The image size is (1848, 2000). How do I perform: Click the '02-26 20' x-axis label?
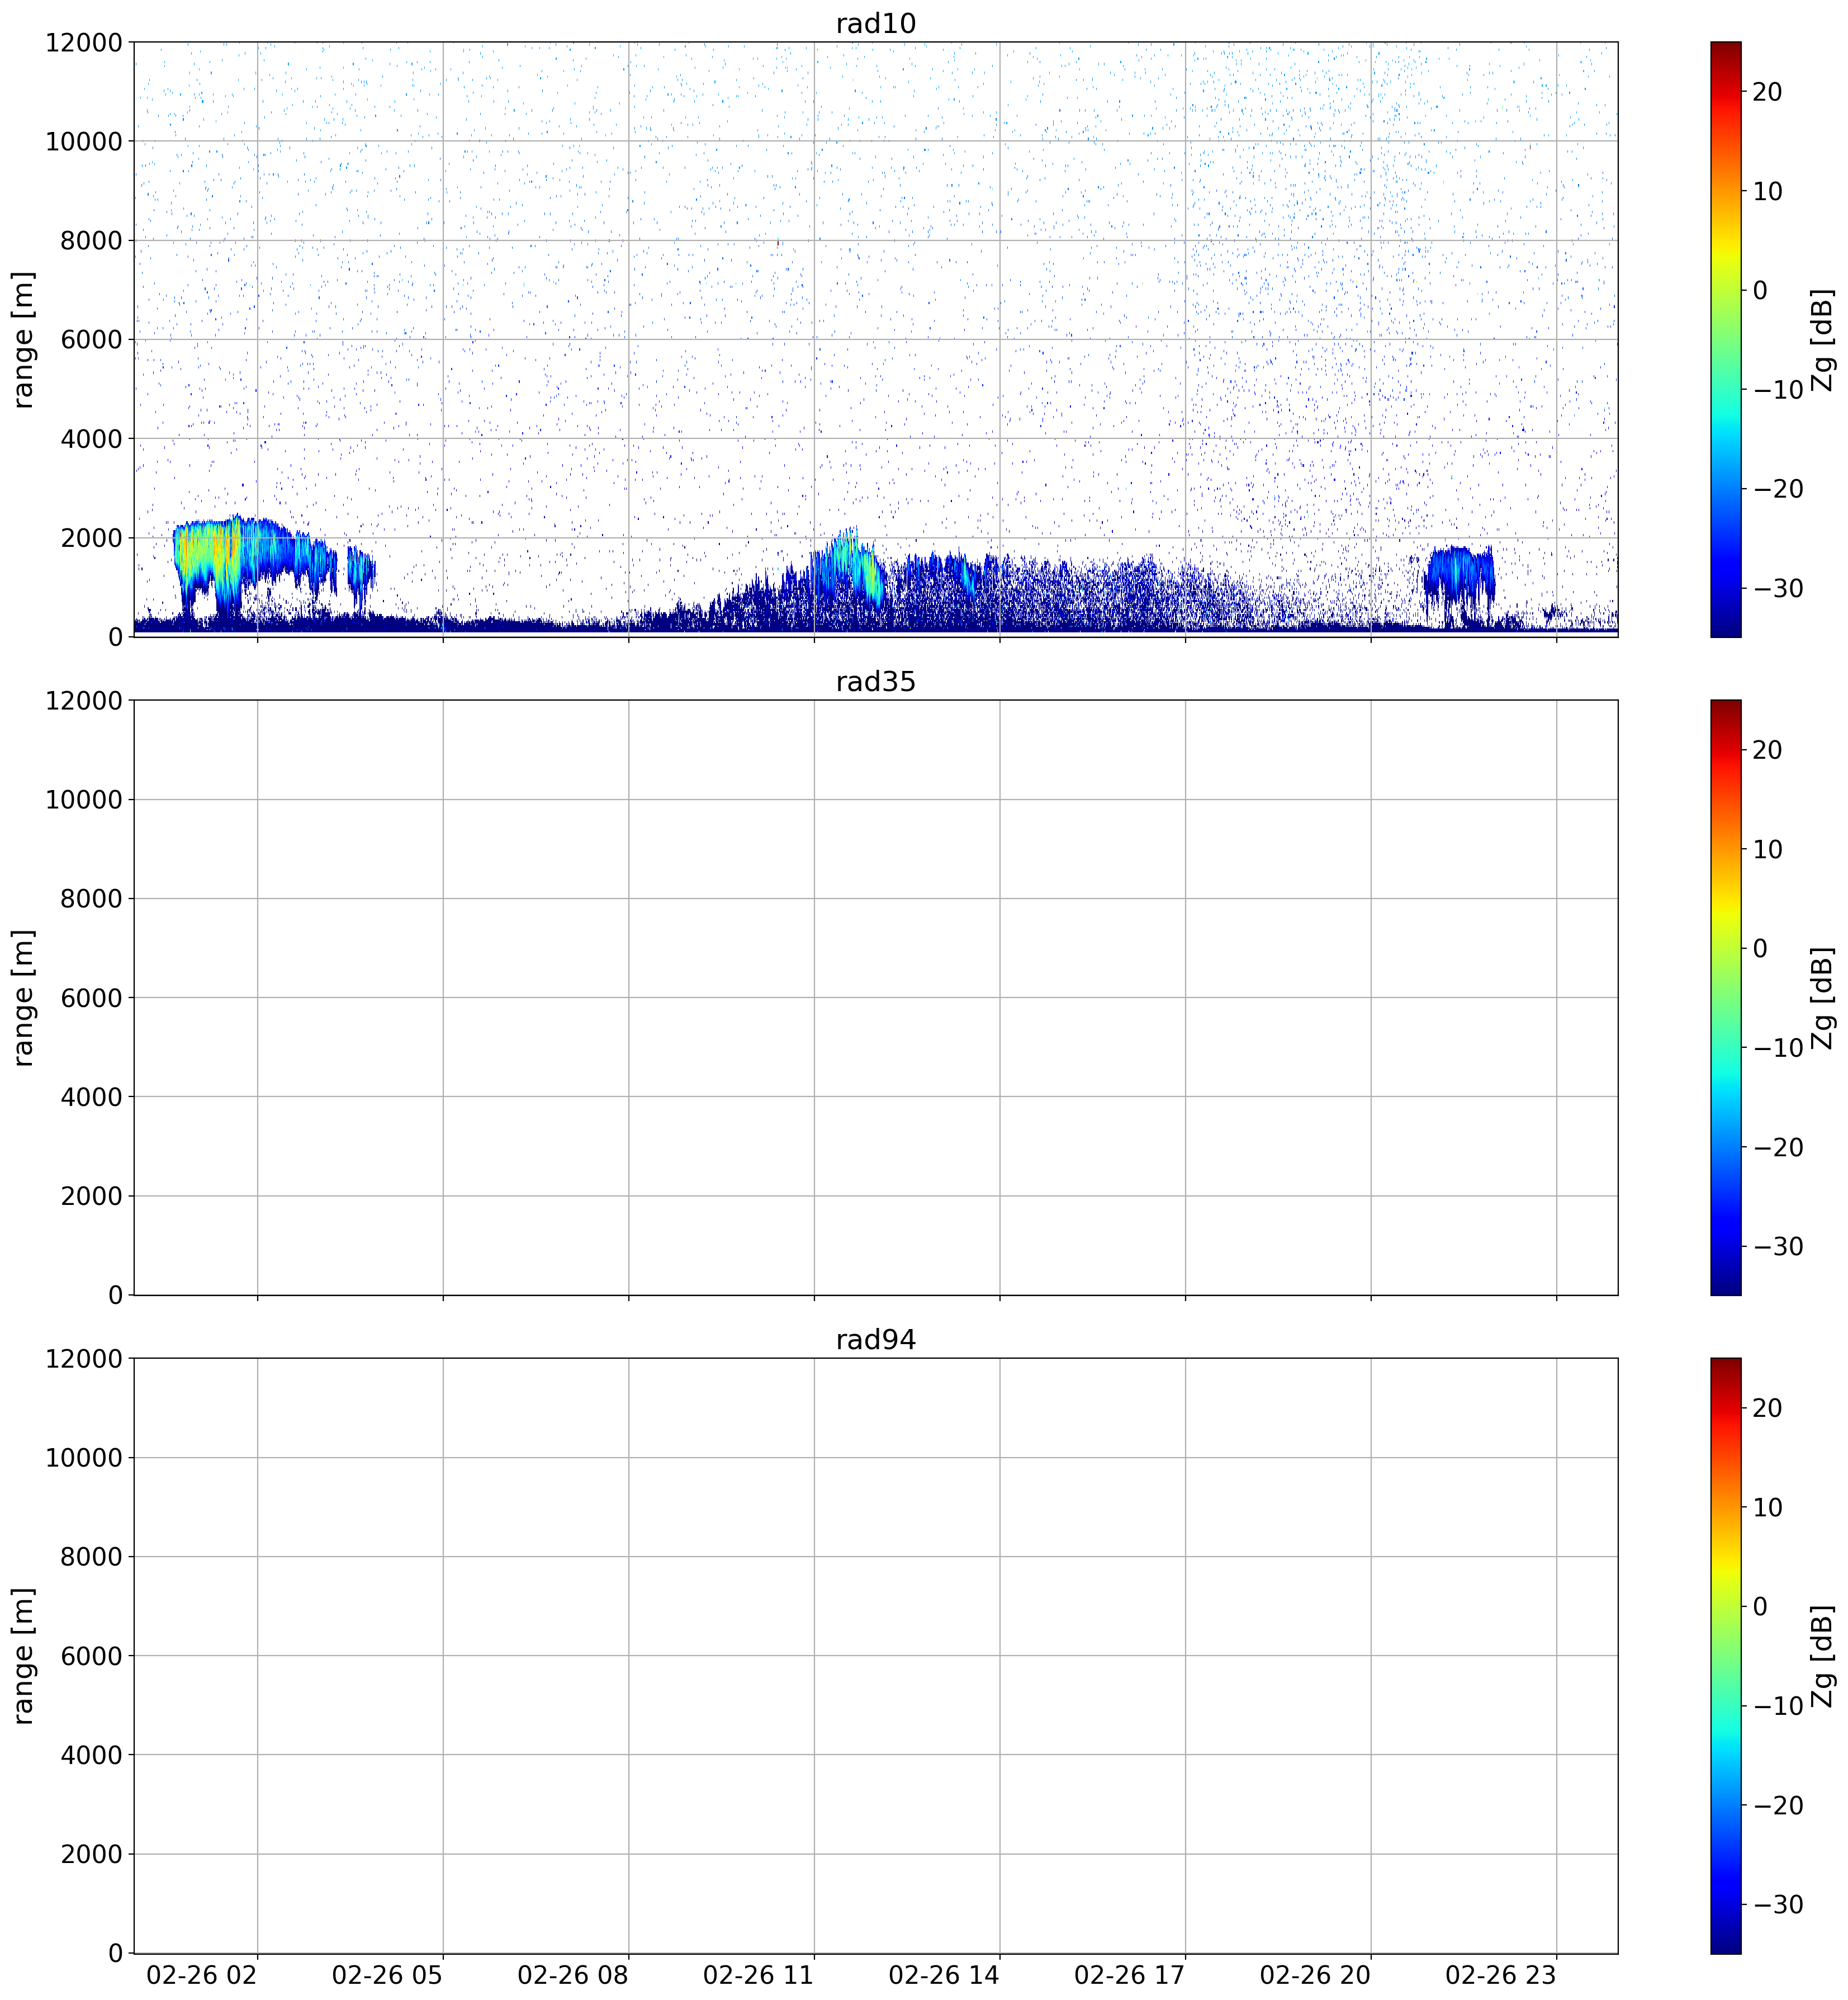[x=1315, y=1975]
